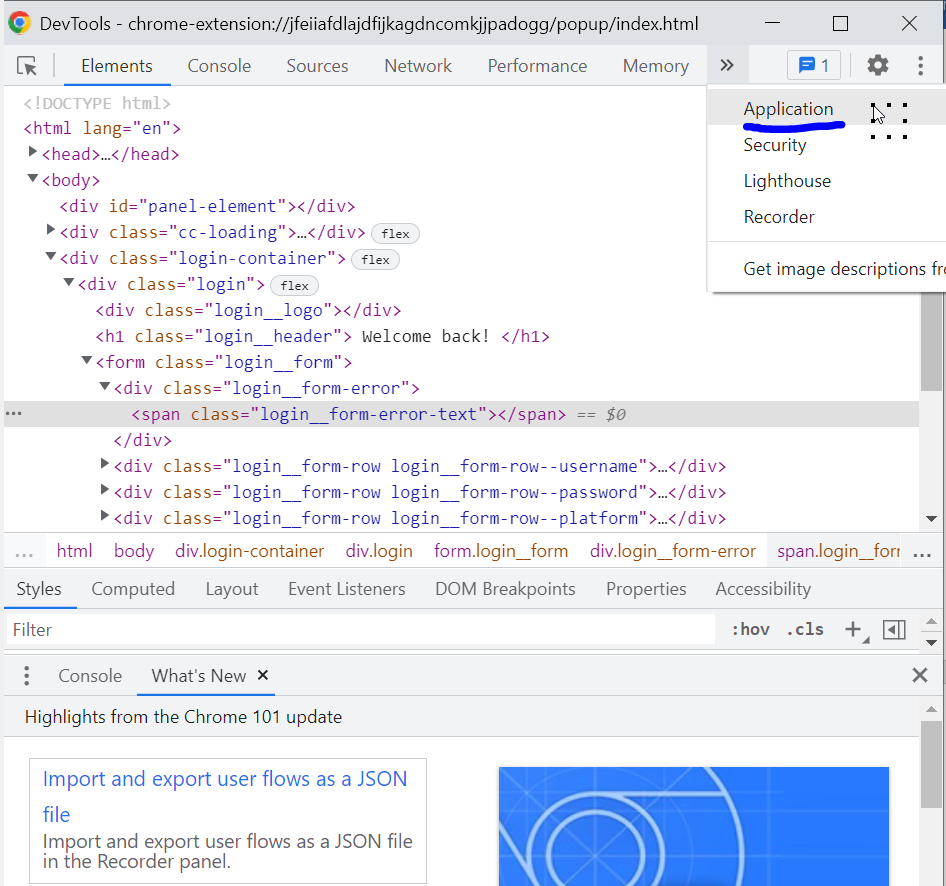Image resolution: width=946 pixels, height=886 pixels.
Task: Open Import and export user flows link
Action: (224, 796)
